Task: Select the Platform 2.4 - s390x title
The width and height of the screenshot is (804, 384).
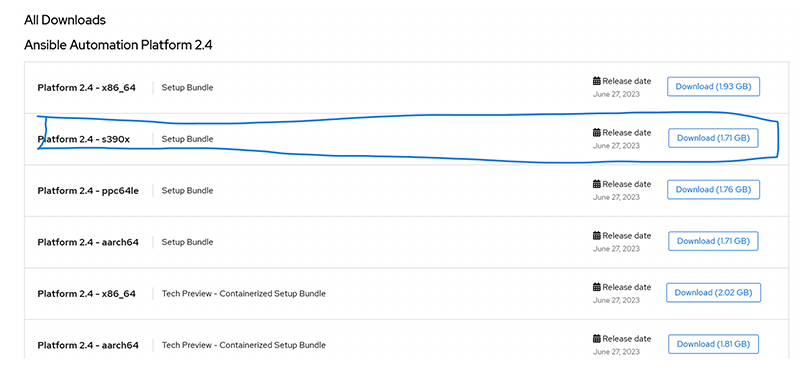Action: pos(84,139)
